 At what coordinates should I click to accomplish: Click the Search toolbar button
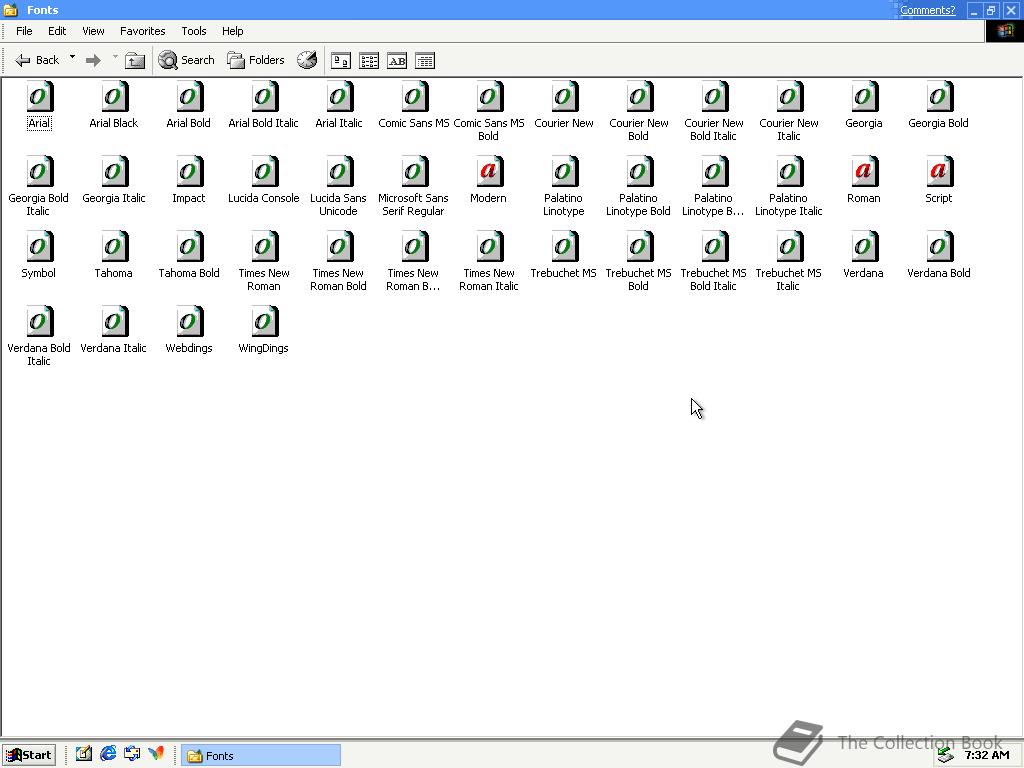(187, 60)
